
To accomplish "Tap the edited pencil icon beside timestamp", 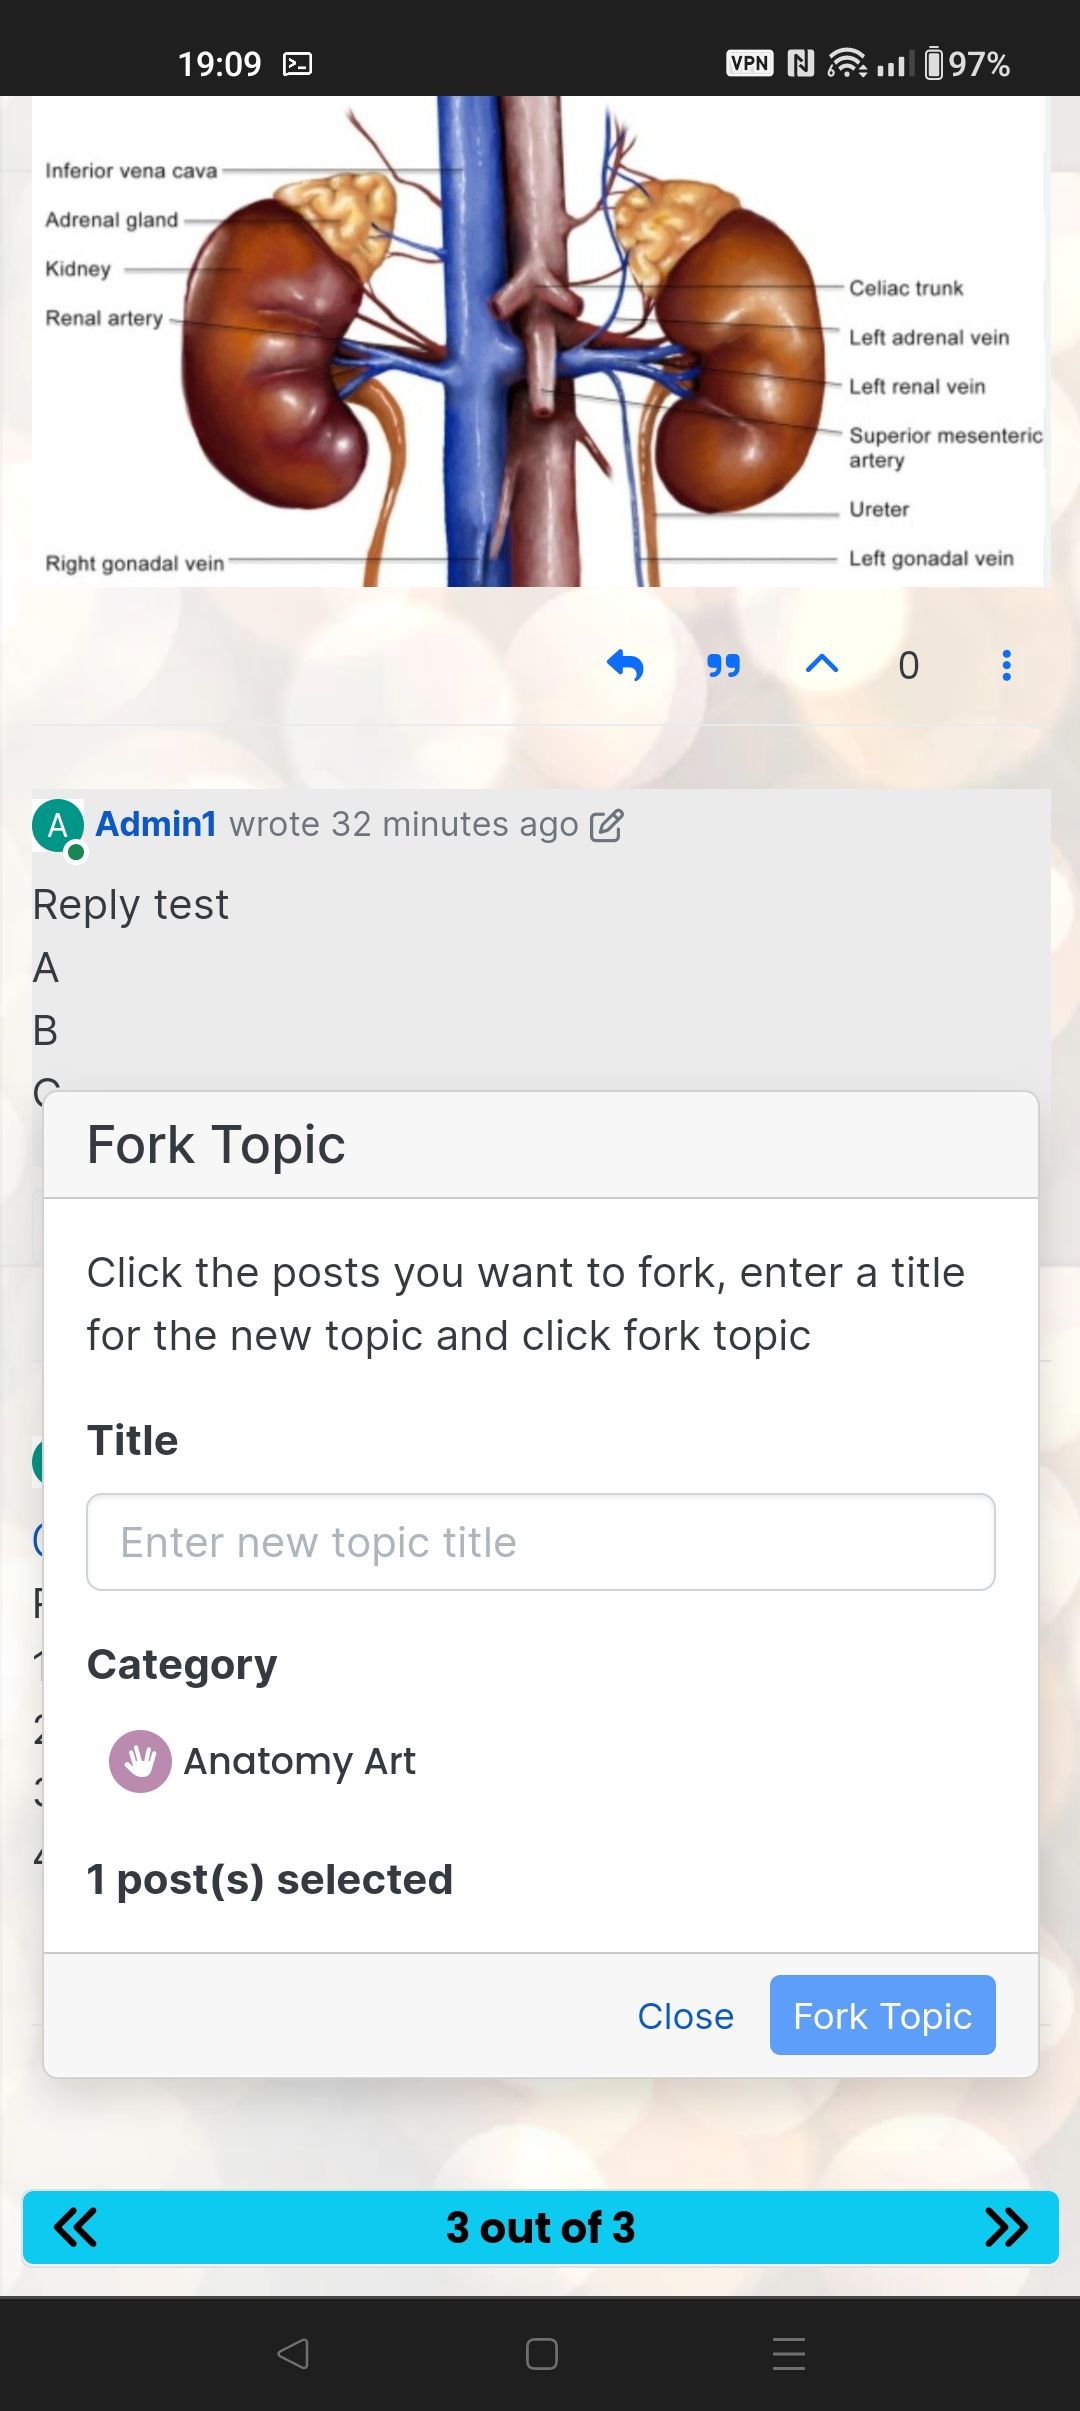I will point(606,825).
